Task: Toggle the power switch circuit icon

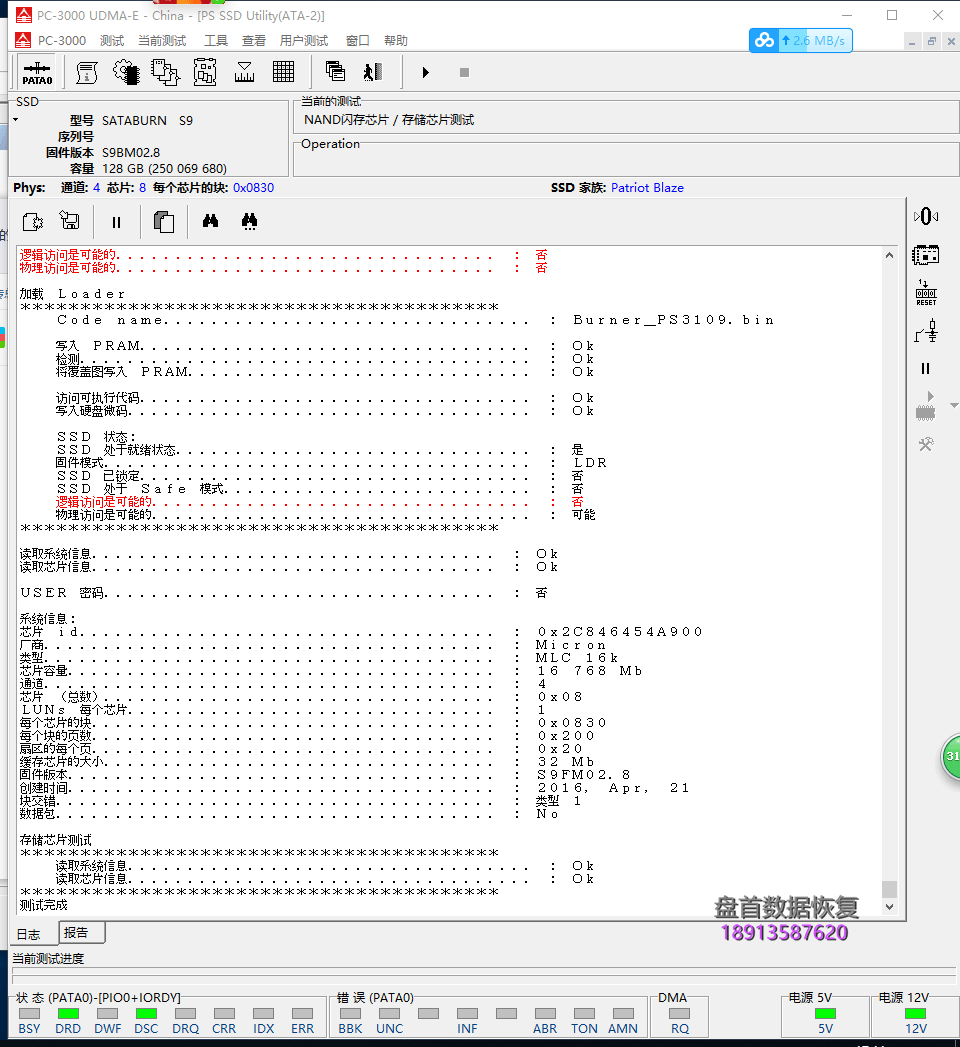Action: (926, 331)
